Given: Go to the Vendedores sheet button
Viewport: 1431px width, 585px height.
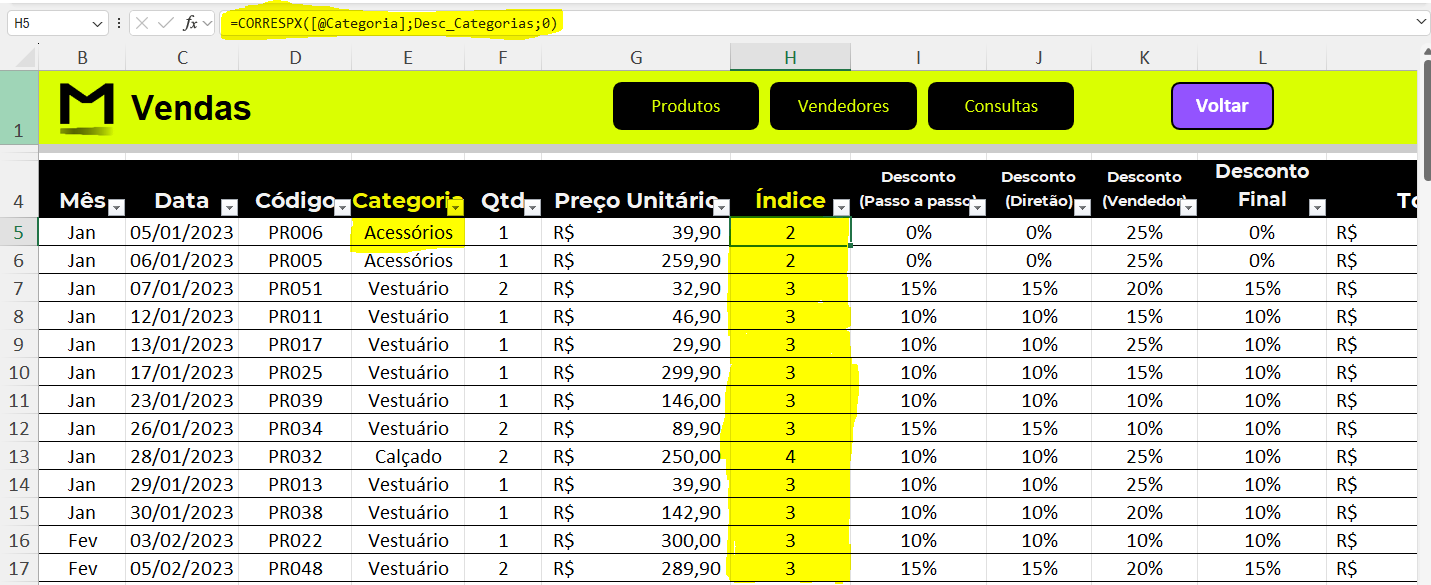Looking at the screenshot, I should [x=843, y=106].
